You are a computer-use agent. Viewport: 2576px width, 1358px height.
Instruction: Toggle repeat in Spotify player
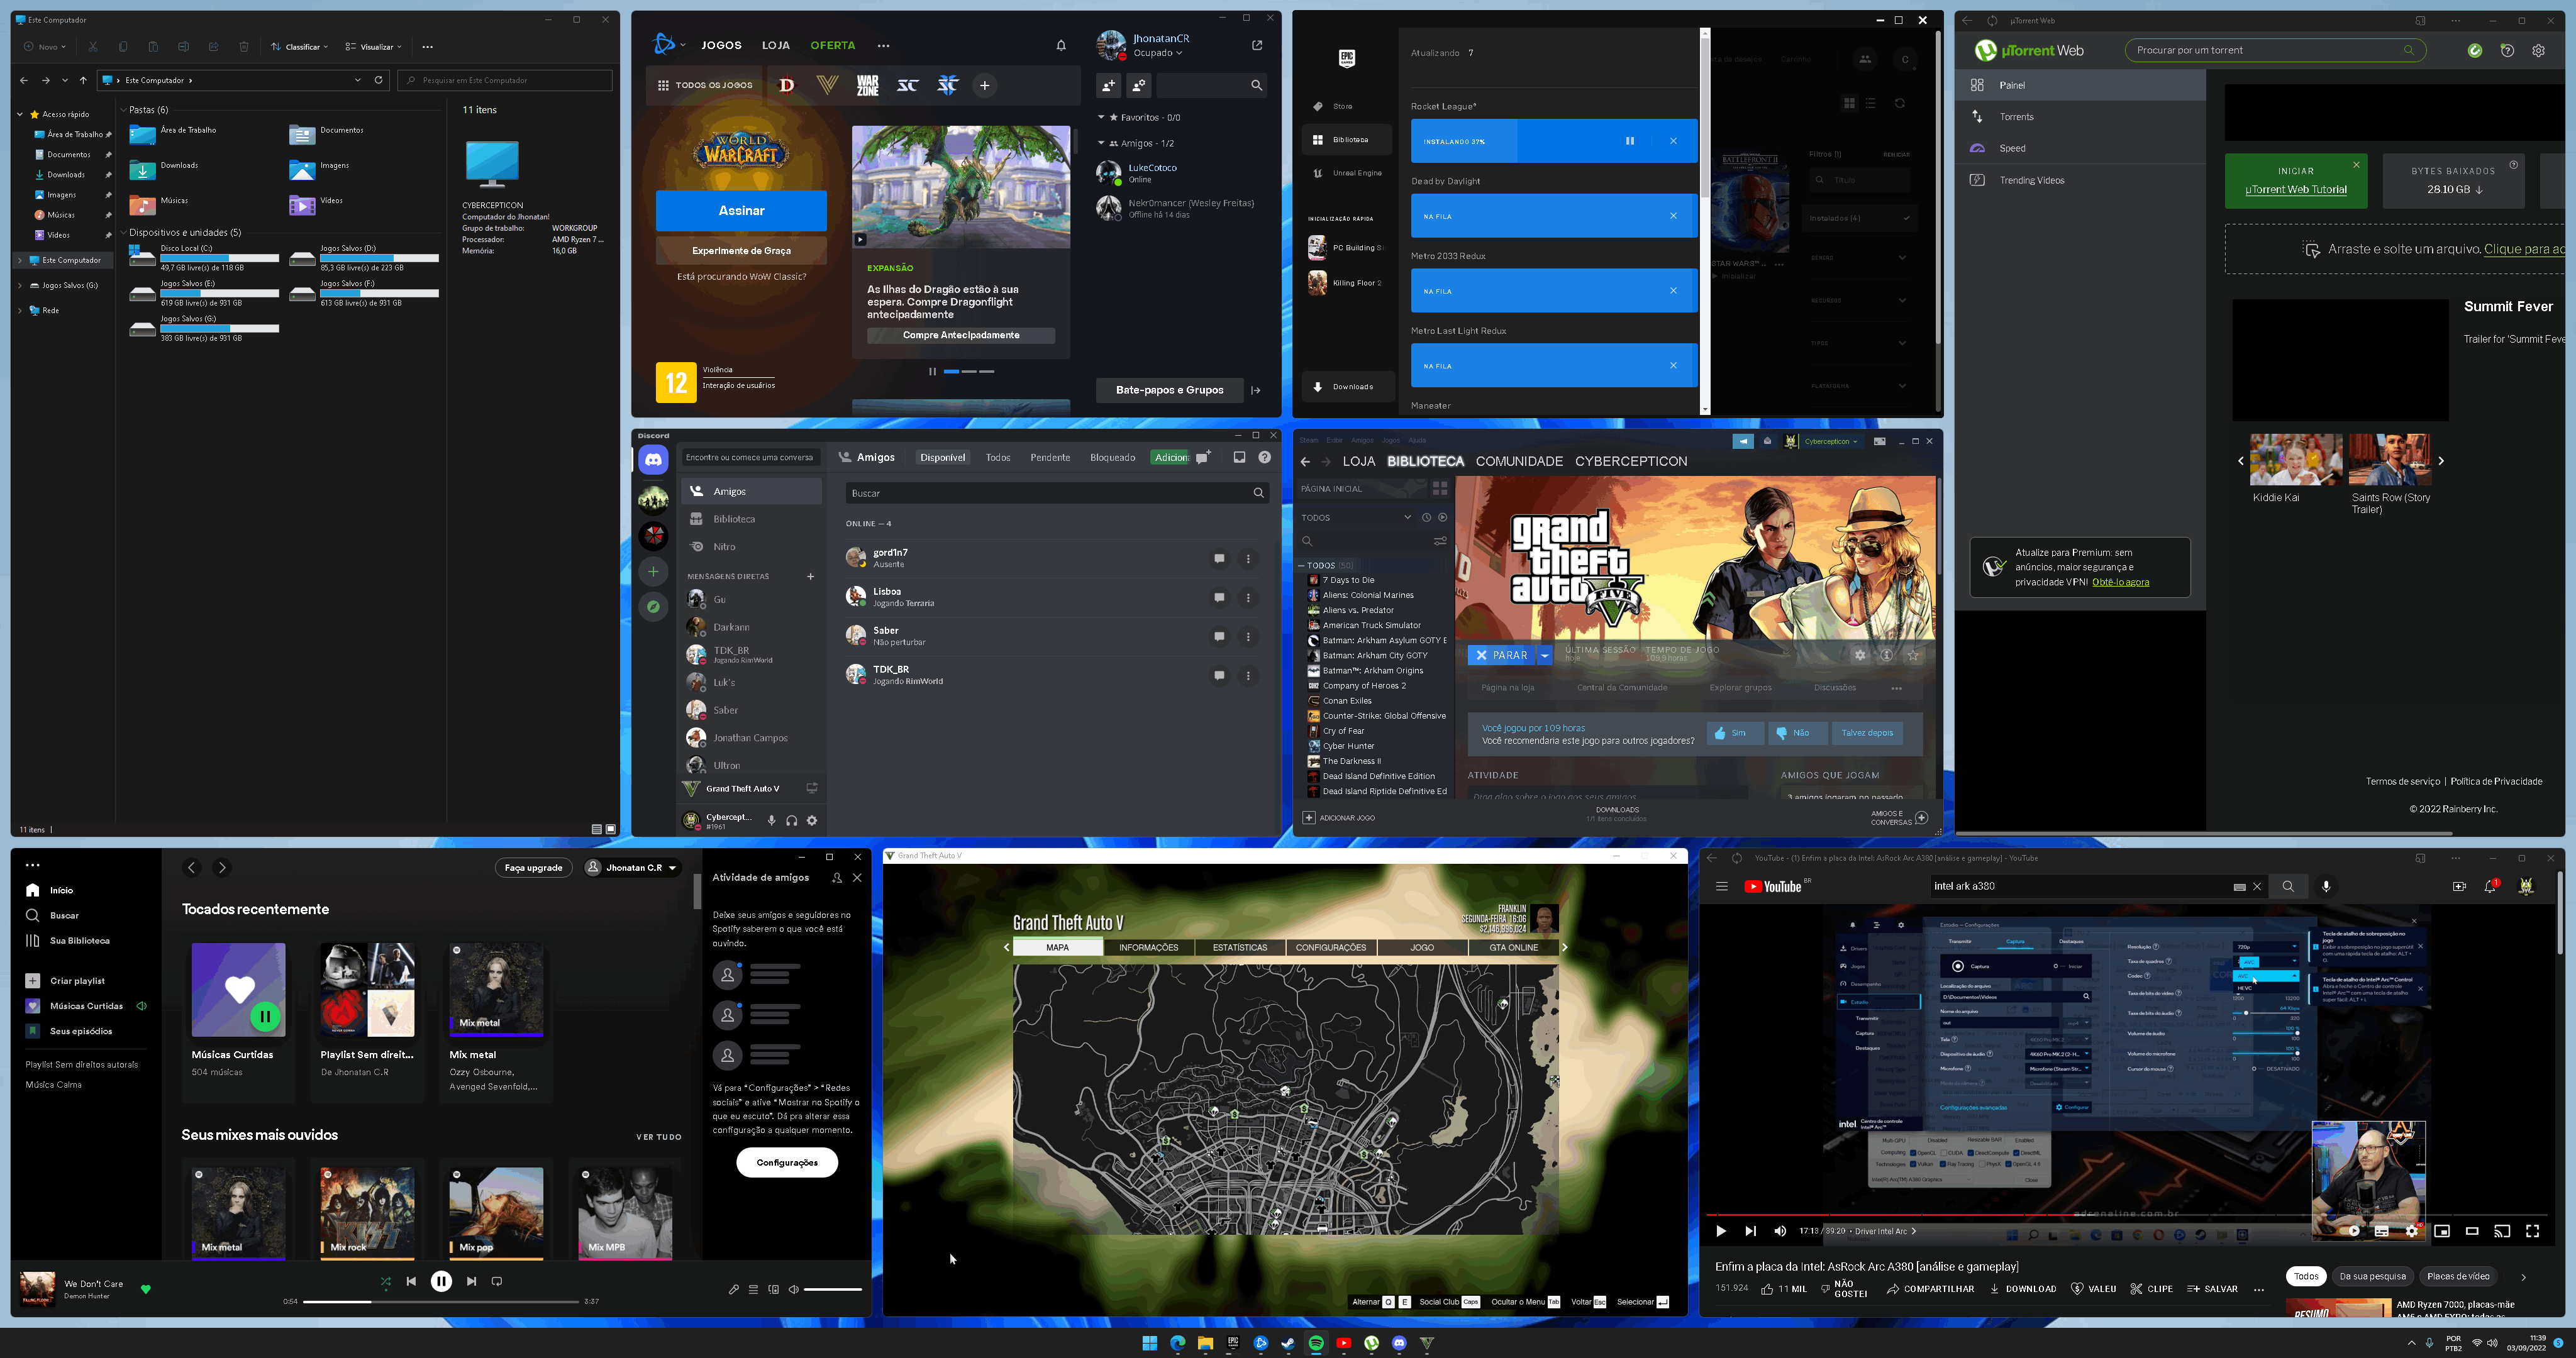(497, 1281)
